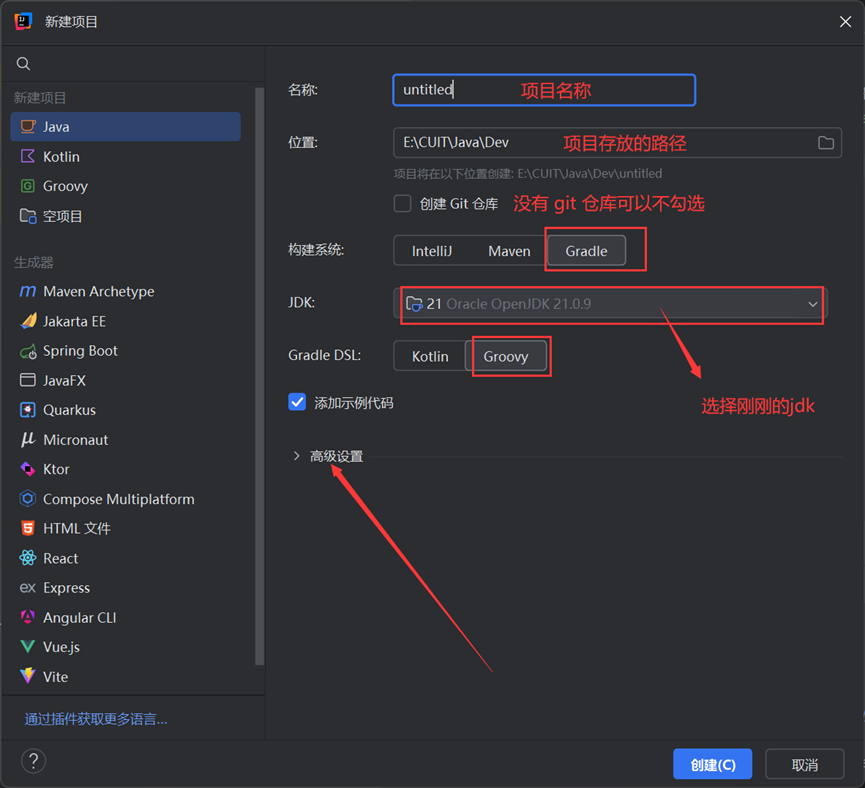The height and width of the screenshot is (788, 865).
Task: Choose Gradle as build system
Action: [x=586, y=251]
